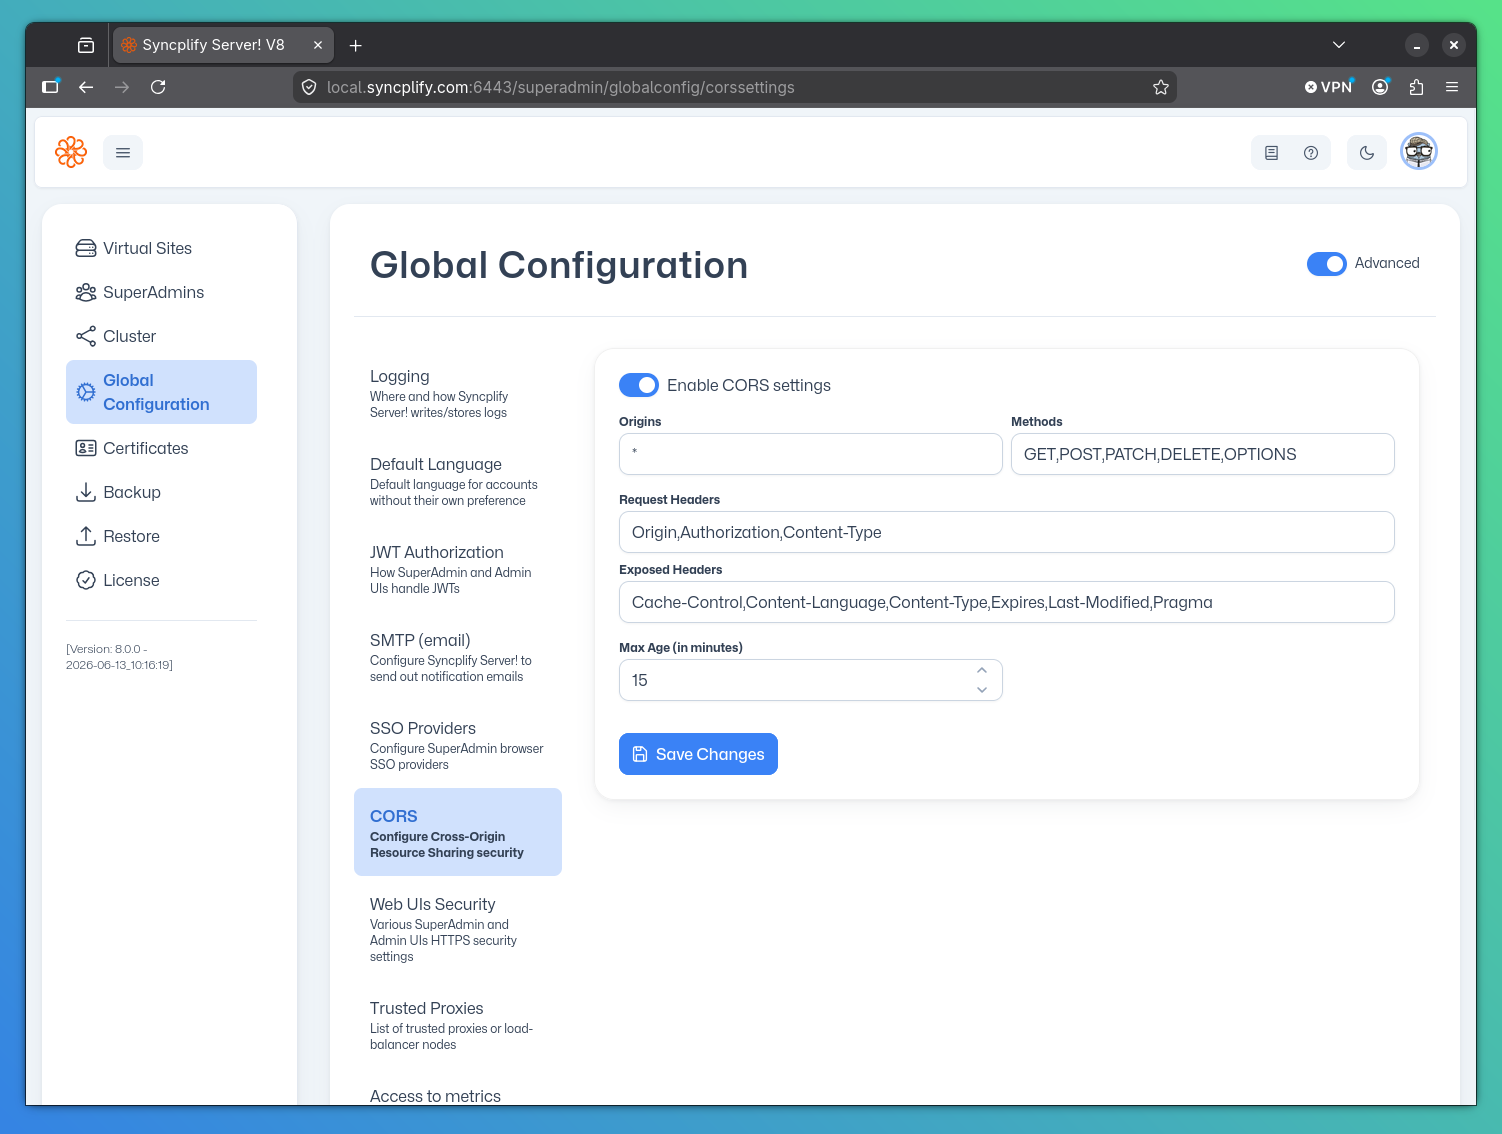This screenshot has height=1134, width=1502.
Task: Toggle Enable CORS settings switch
Action: pos(639,385)
